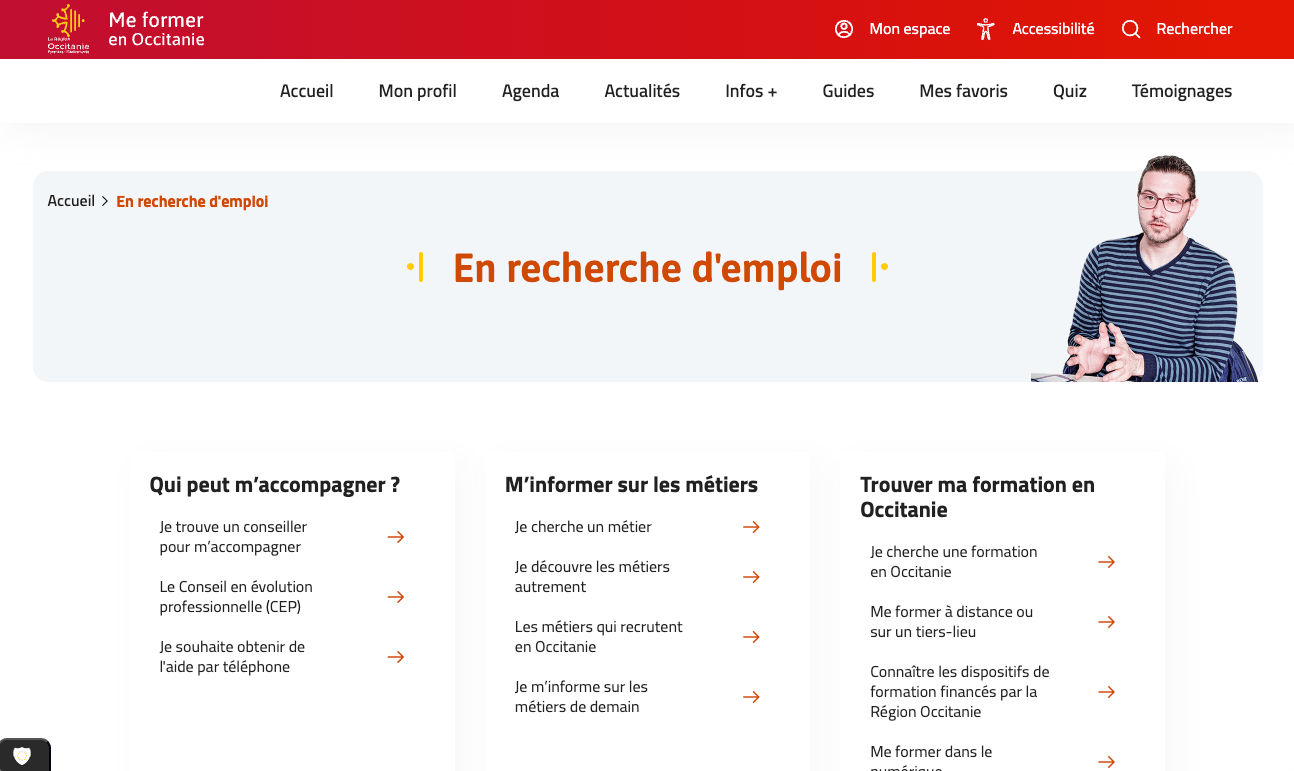
Task: Click arrow for métiers qui recrutent
Action: click(x=751, y=637)
